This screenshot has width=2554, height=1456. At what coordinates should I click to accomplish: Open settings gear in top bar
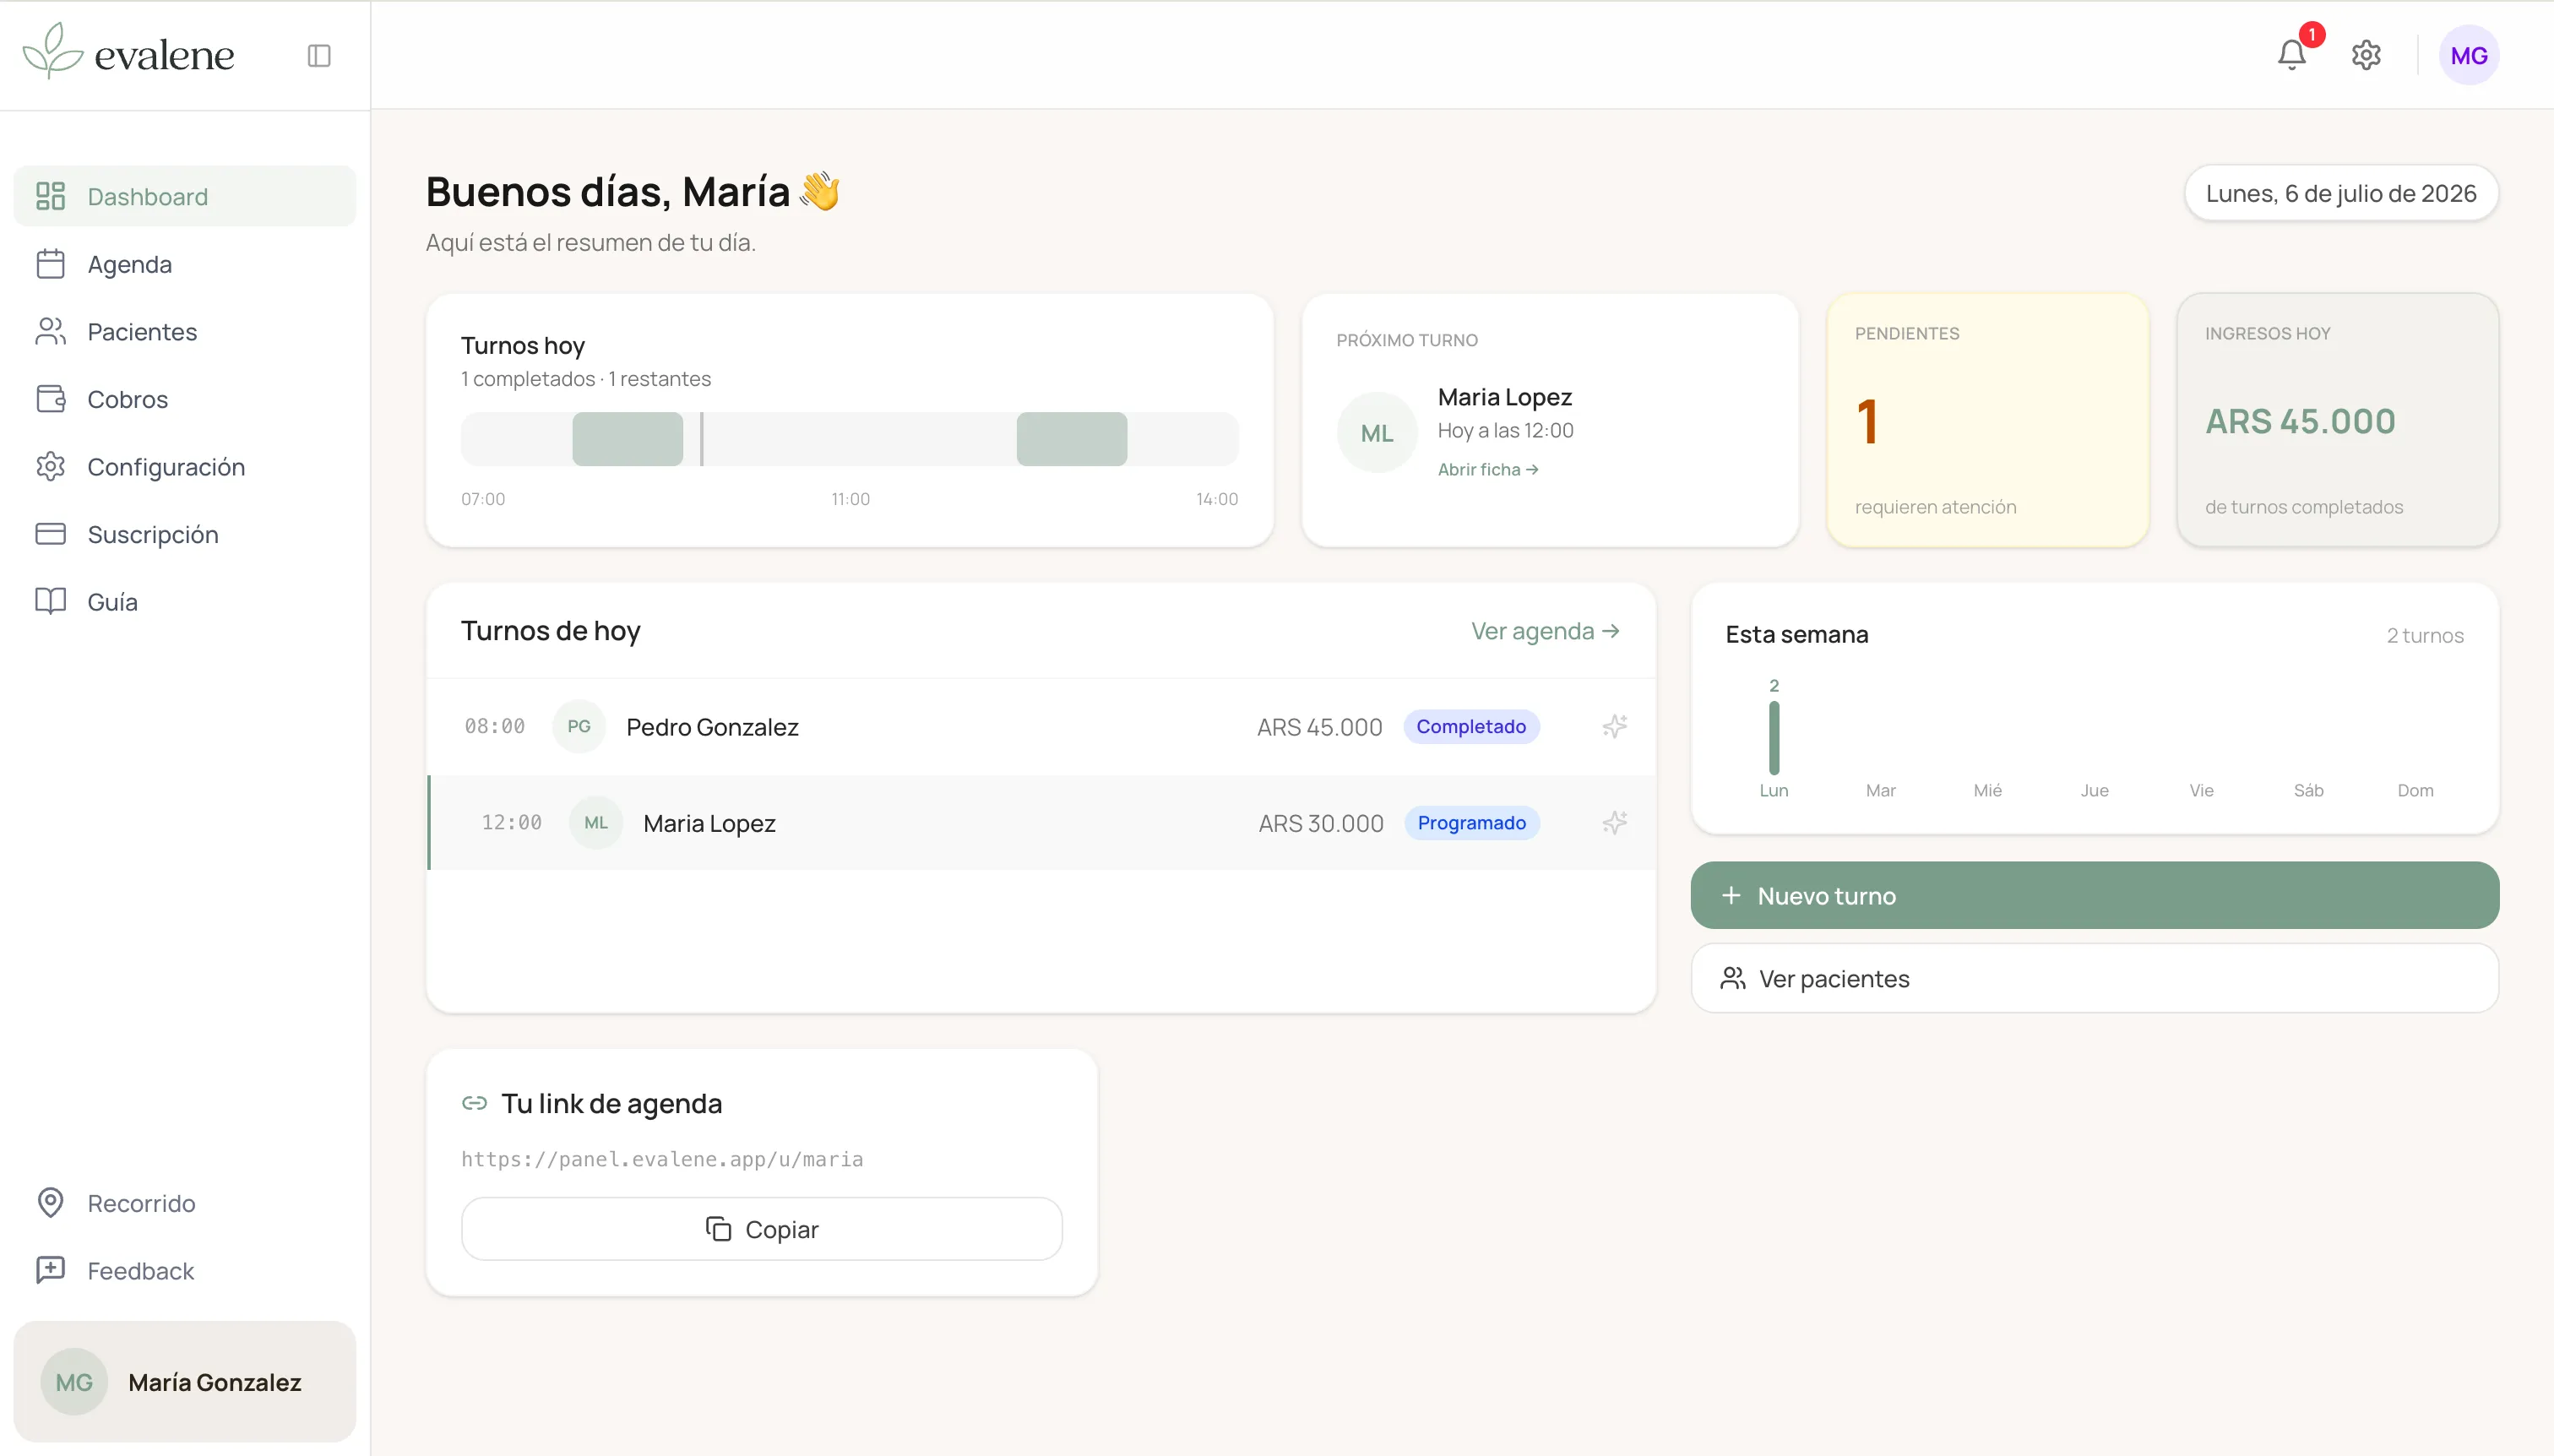(2365, 55)
